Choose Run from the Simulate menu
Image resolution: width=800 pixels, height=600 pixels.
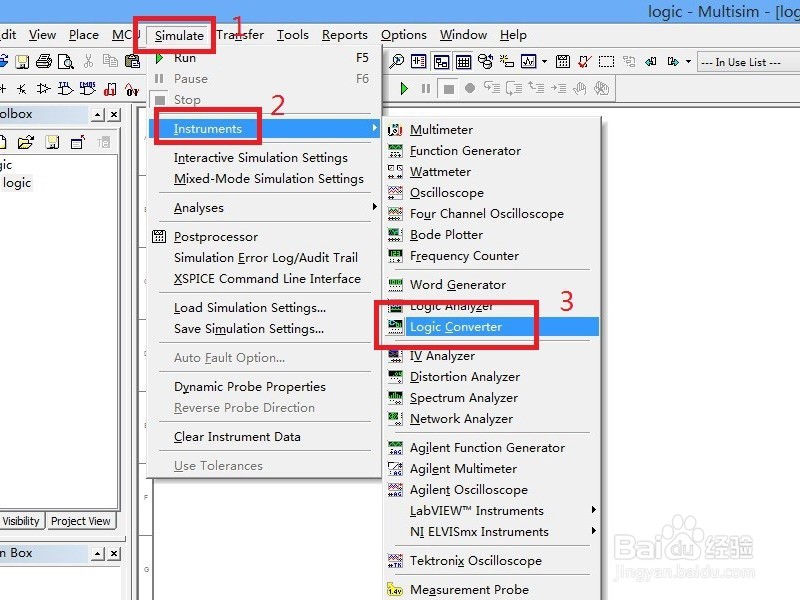265,58
